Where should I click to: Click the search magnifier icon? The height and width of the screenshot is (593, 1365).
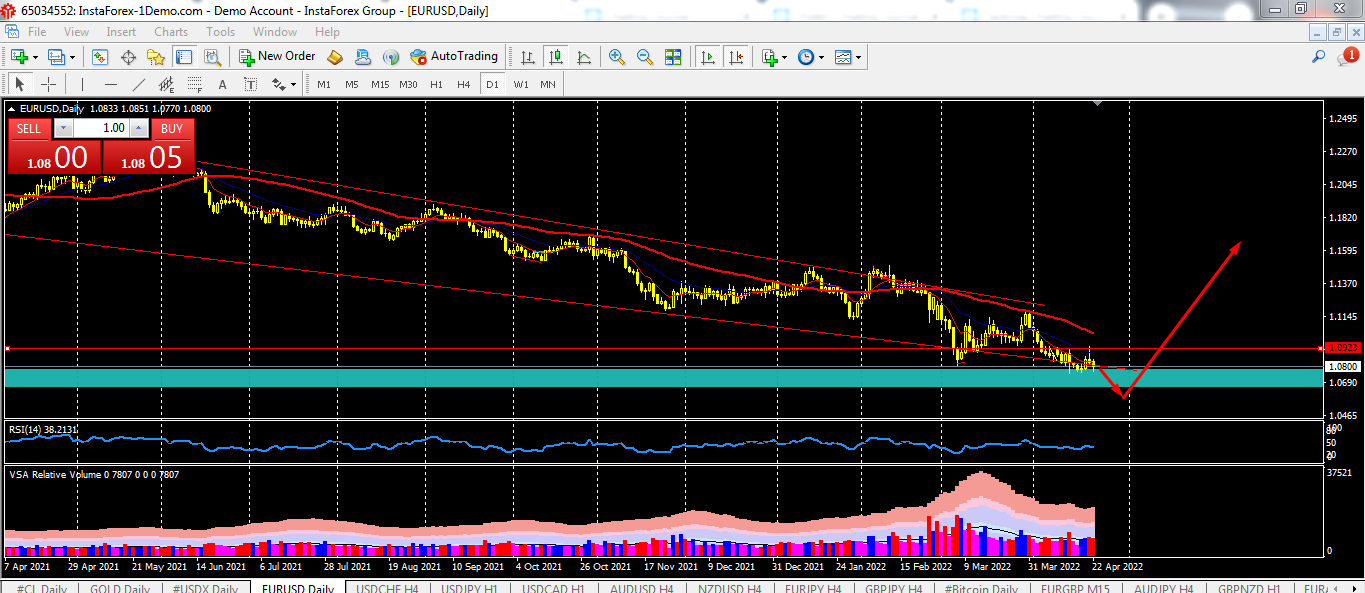(1319, 57)
